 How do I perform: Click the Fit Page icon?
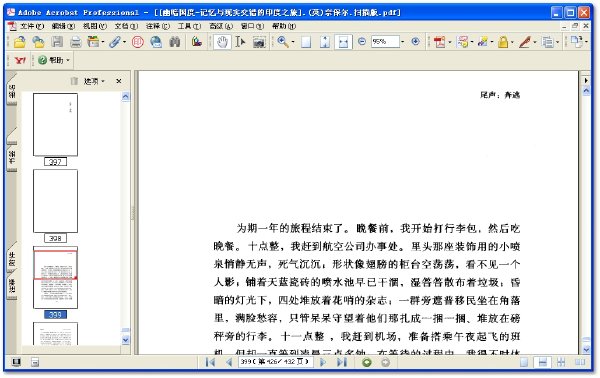[x=324, y=42]
